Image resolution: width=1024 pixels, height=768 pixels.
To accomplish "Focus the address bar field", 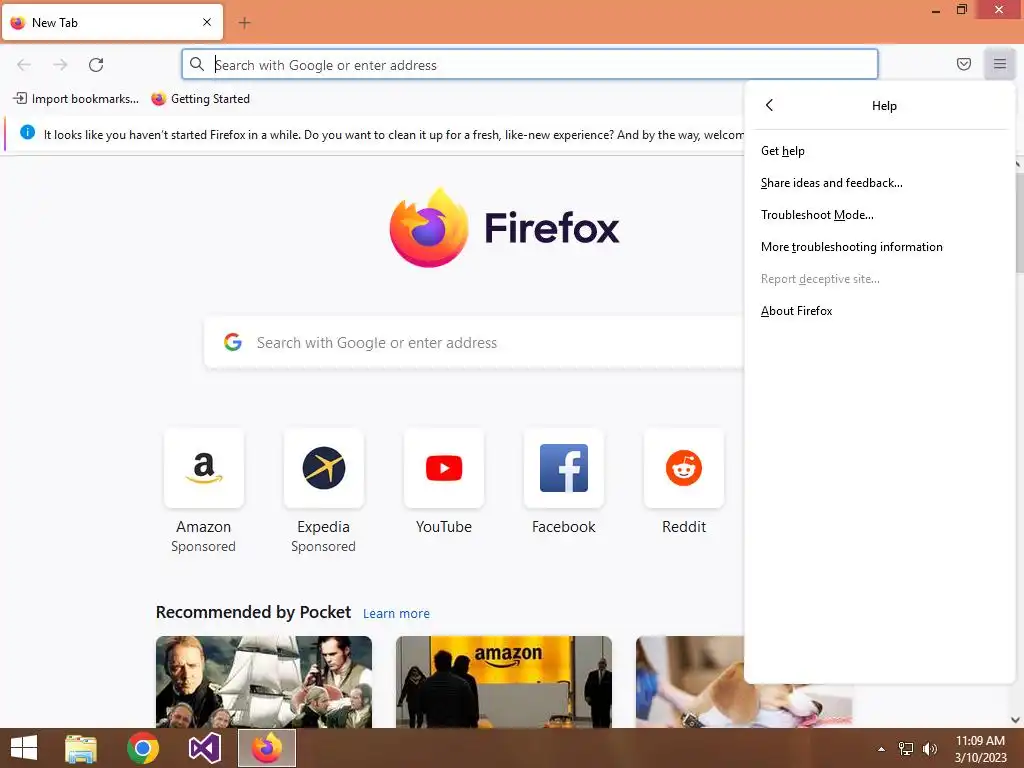I will pos(530,65).
